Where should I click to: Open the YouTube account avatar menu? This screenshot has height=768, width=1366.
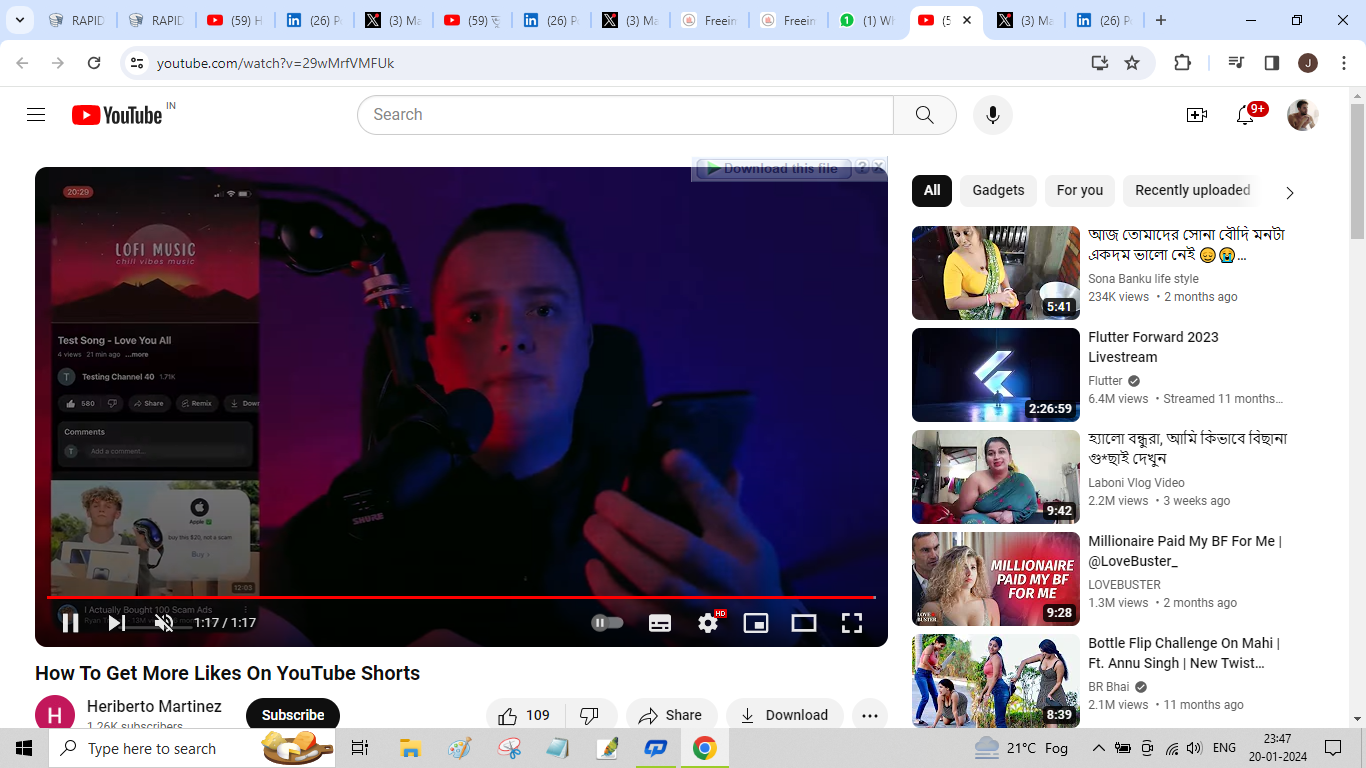coord(1303,115)
